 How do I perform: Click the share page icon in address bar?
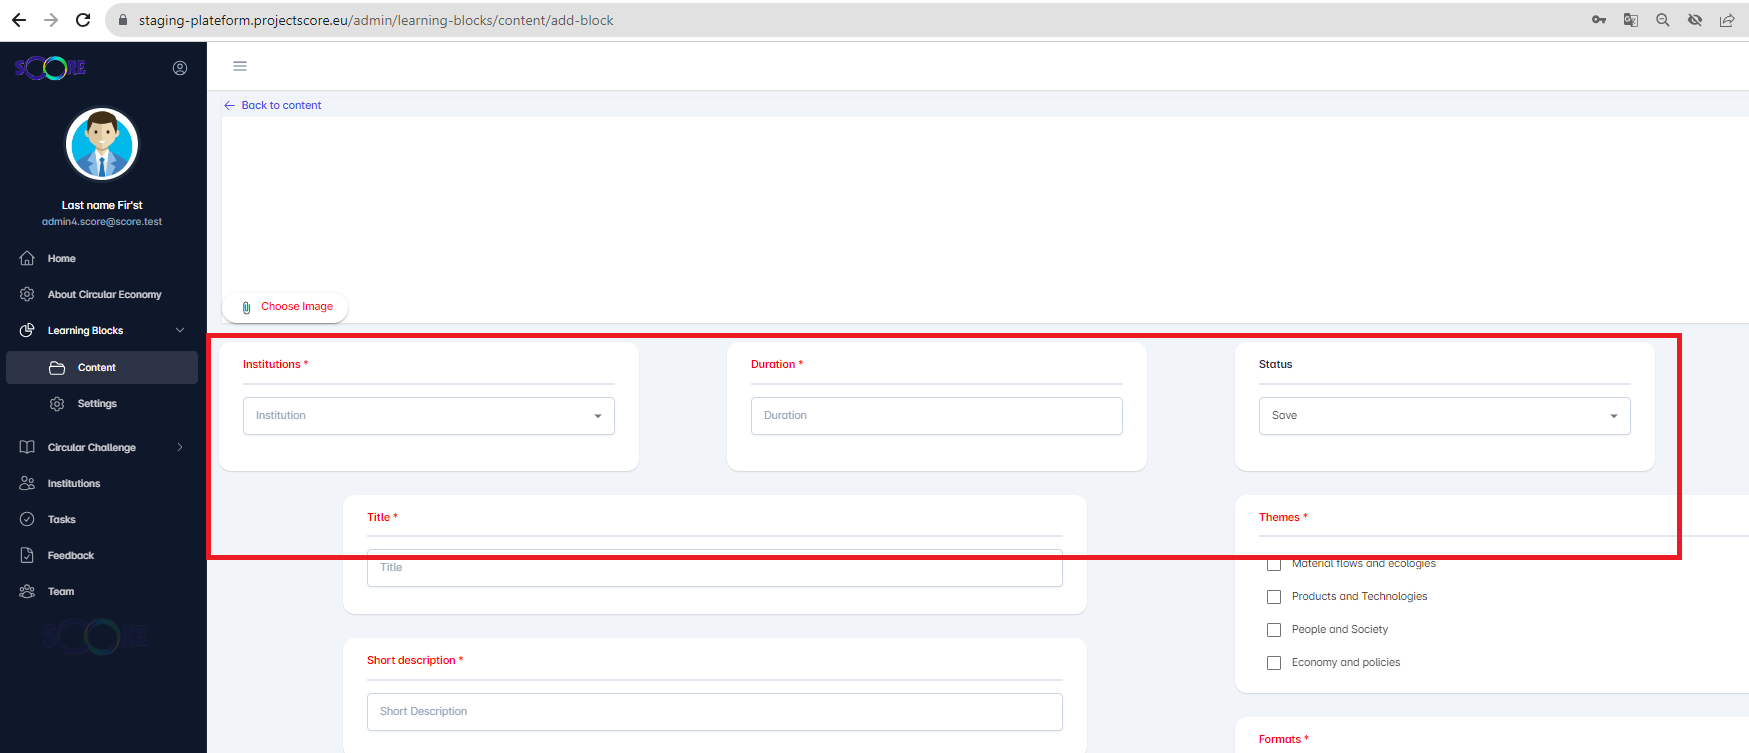point(1727,20)
